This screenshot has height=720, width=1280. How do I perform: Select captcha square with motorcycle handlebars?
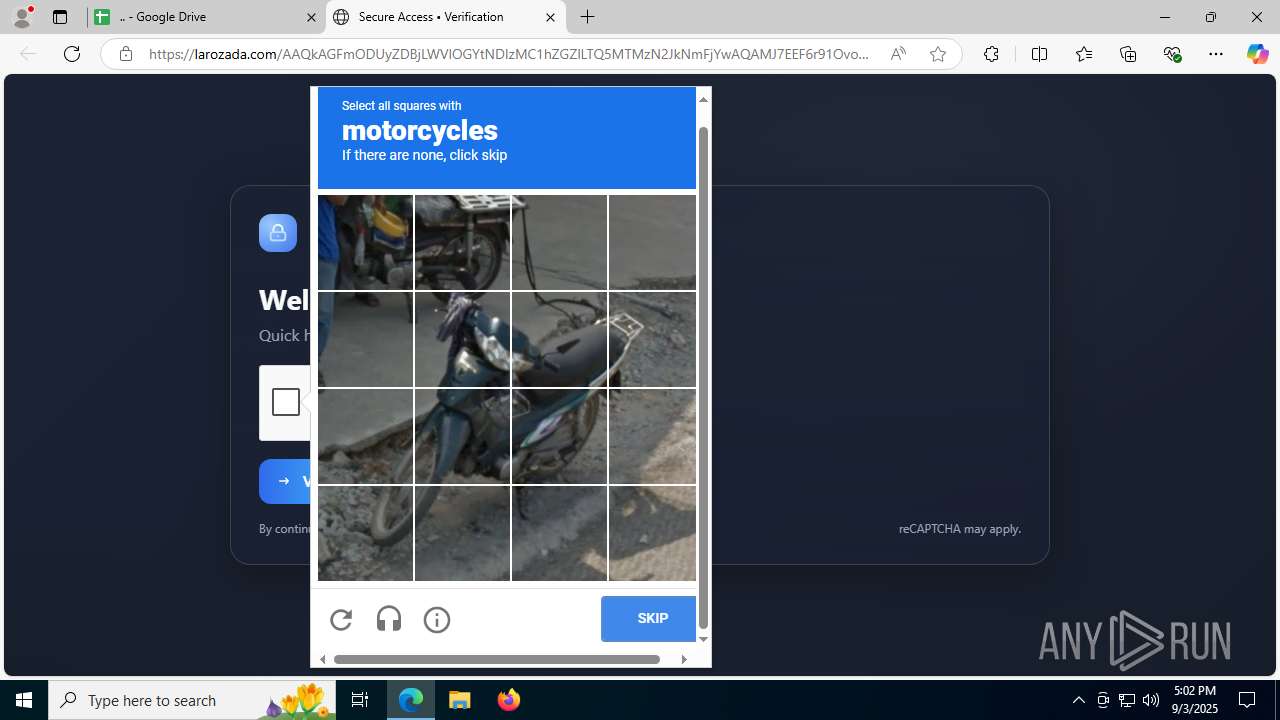click(x=462, y=339)
